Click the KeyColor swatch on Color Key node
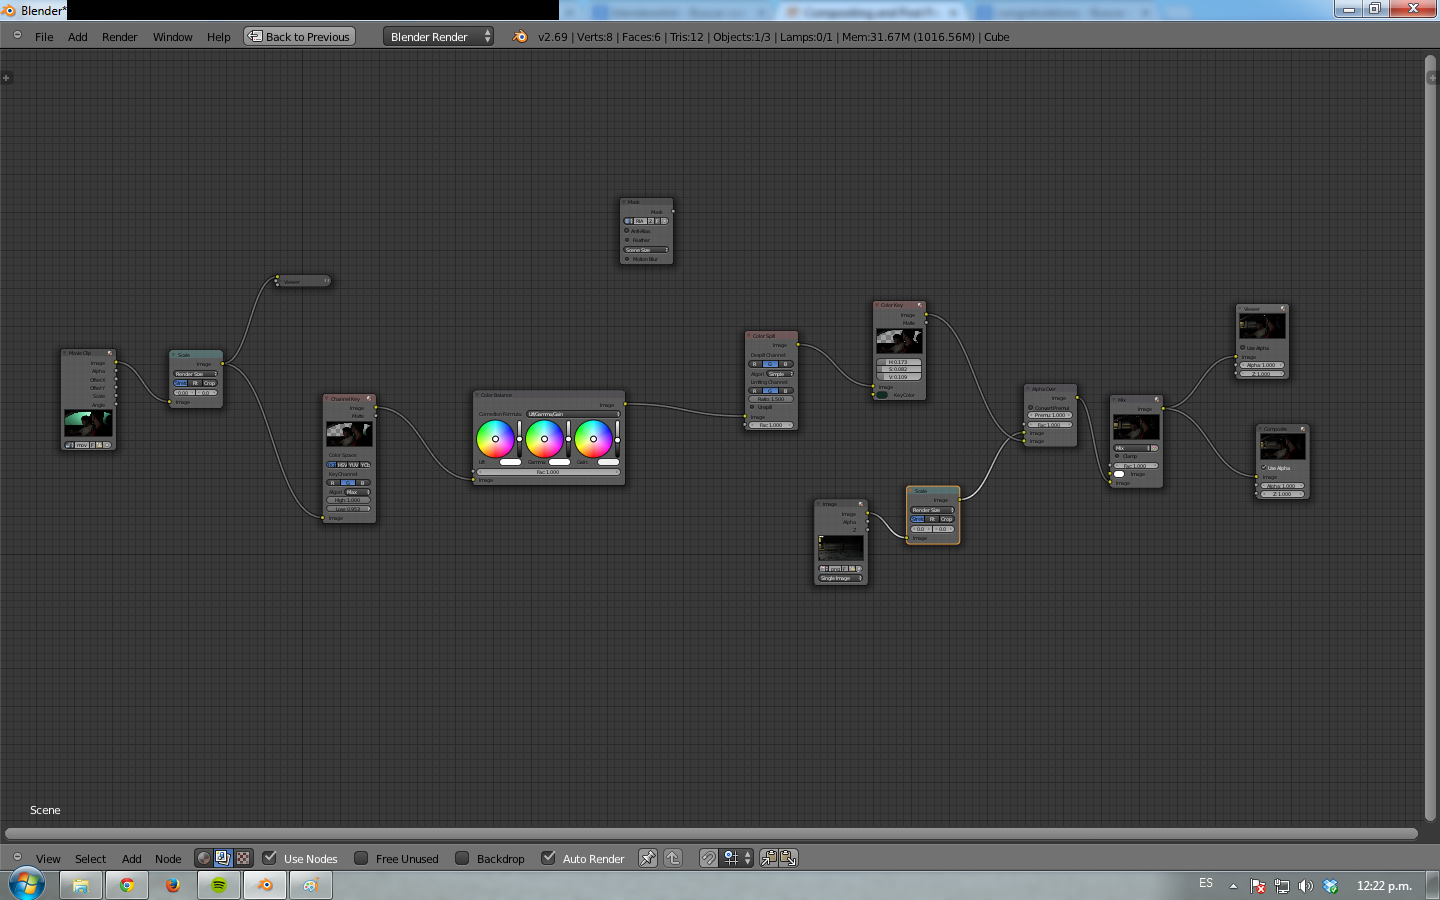Image resolution: width=1440 pixels, height=900 pixels. [x=882, y=395]
